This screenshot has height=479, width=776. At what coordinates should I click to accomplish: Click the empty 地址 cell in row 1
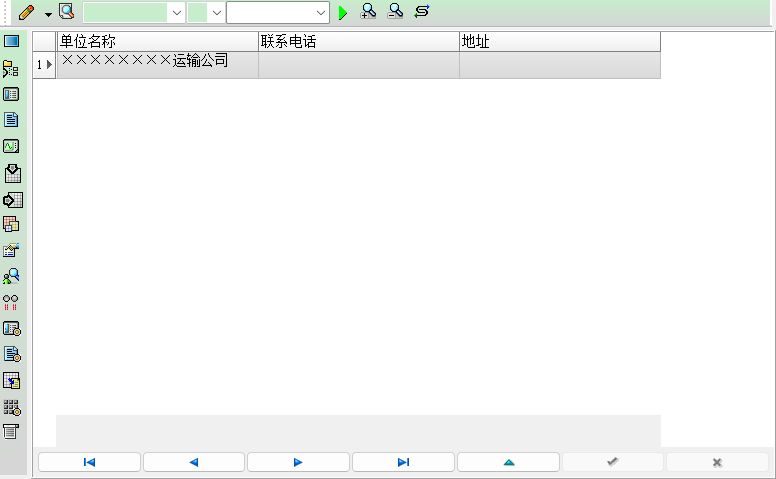pos(560,65)
